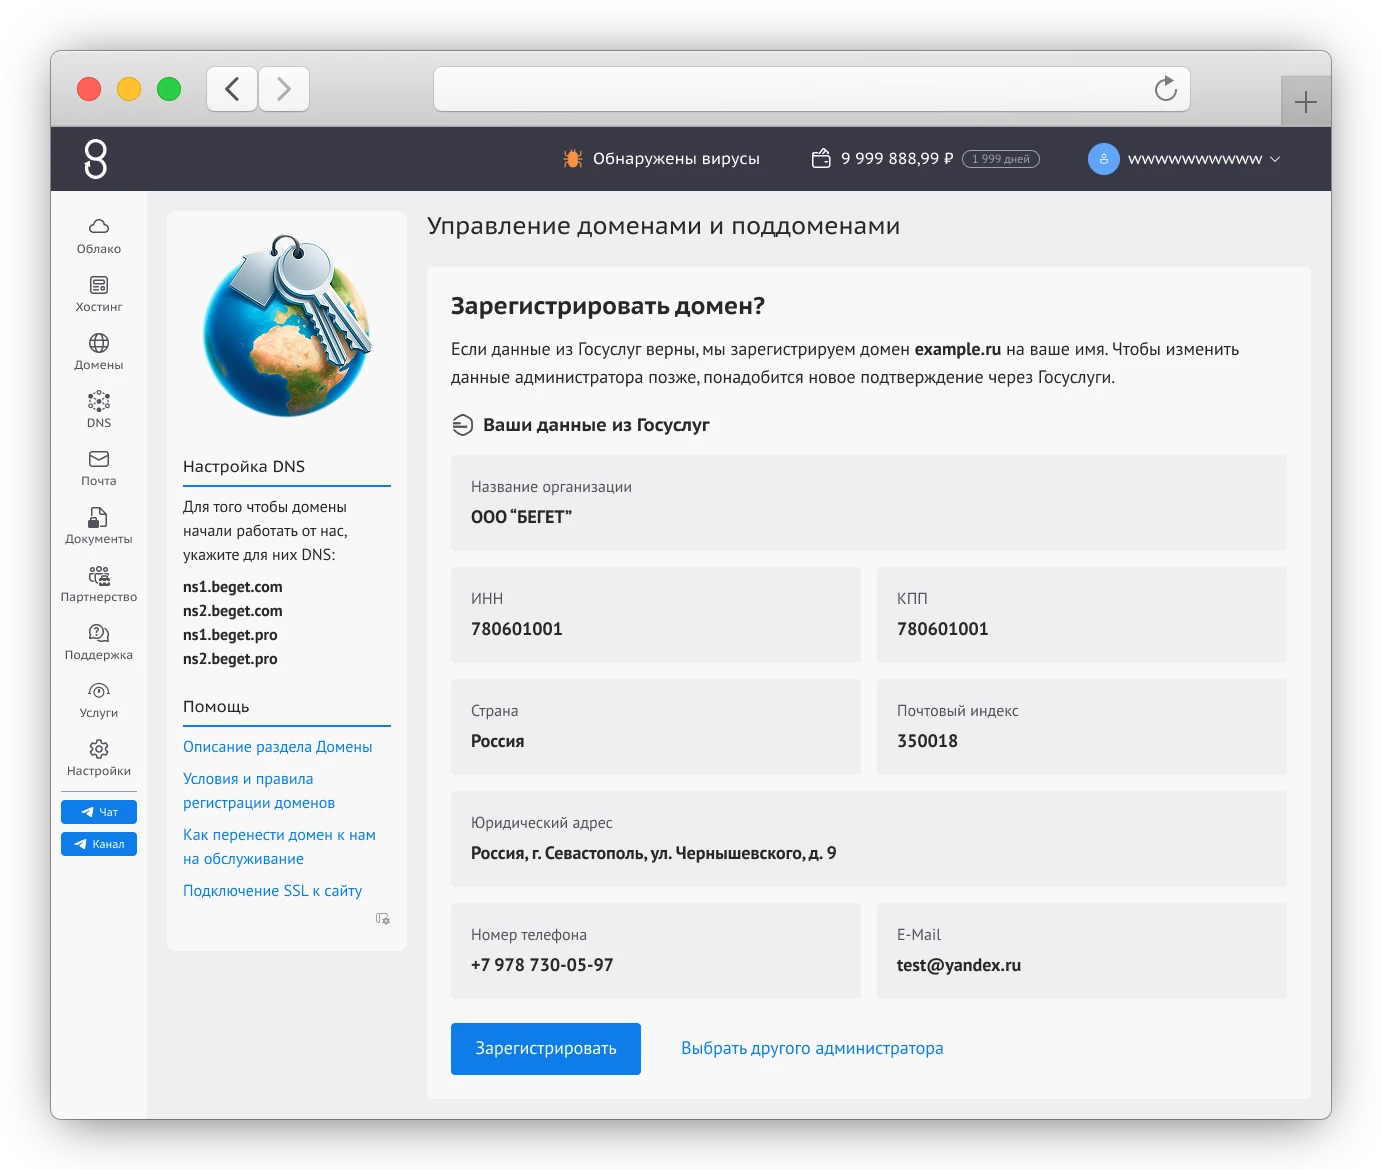This screenshot has width=1382, height=1170.
Task: Click the balance 9 999 888,99 ₽
Action: click(897, 158)
